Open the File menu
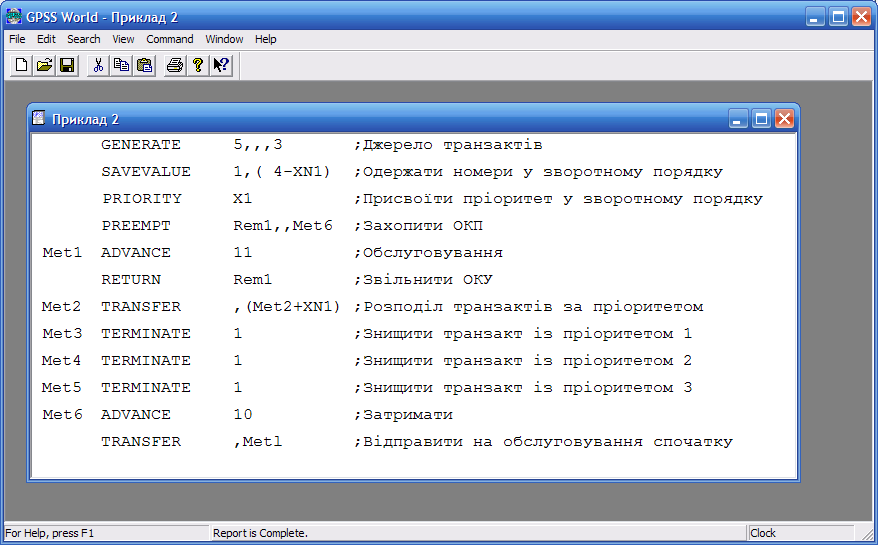Screen dimensions: 878x545 pyautogui.click(x=17, y=39)
